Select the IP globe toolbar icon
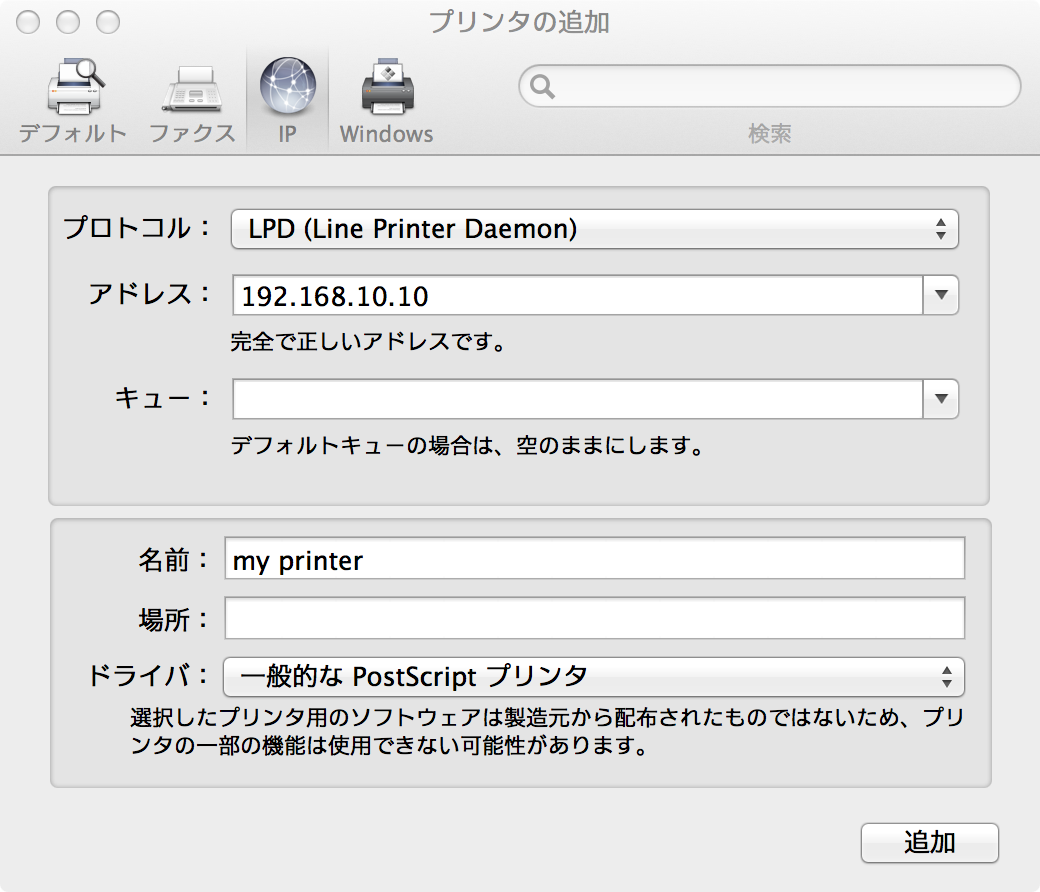 click(x=287, y=100)
